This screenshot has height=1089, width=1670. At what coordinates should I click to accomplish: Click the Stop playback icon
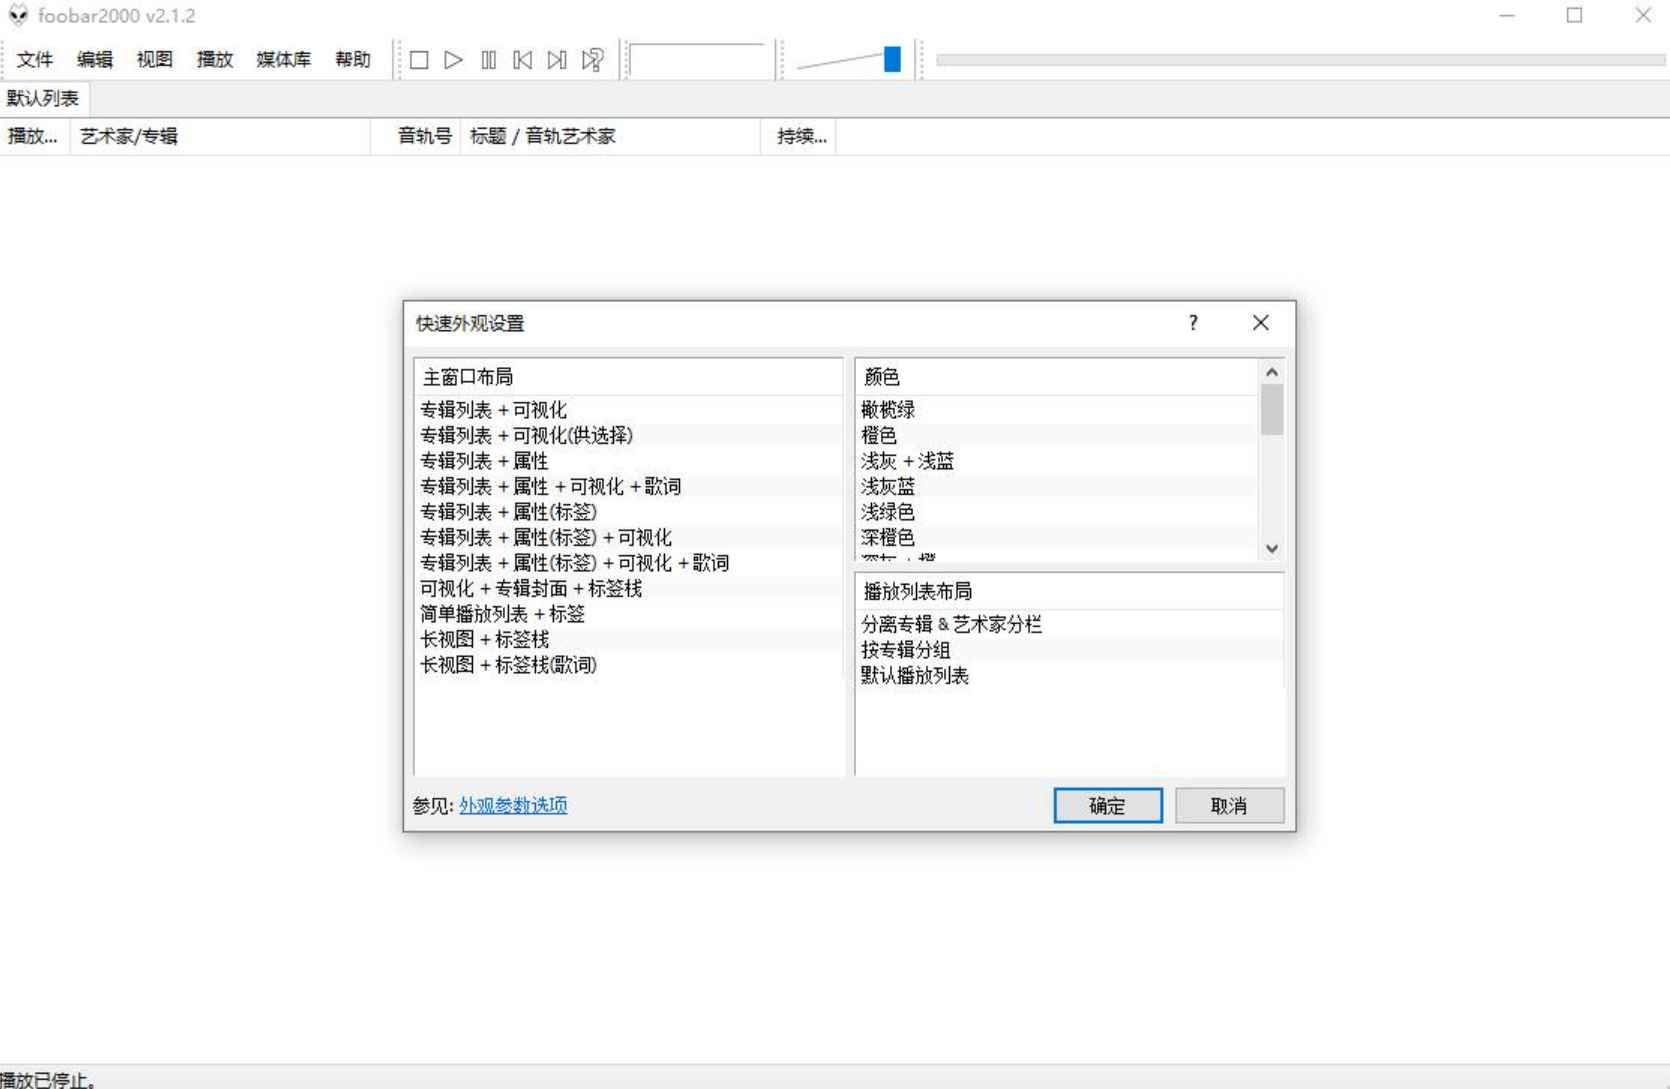tap(418, 60)
